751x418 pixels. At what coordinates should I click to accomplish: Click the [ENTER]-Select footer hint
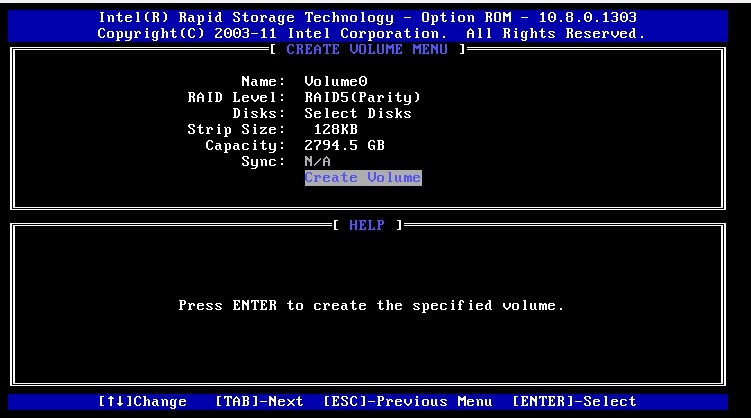[x=574, y=401]
